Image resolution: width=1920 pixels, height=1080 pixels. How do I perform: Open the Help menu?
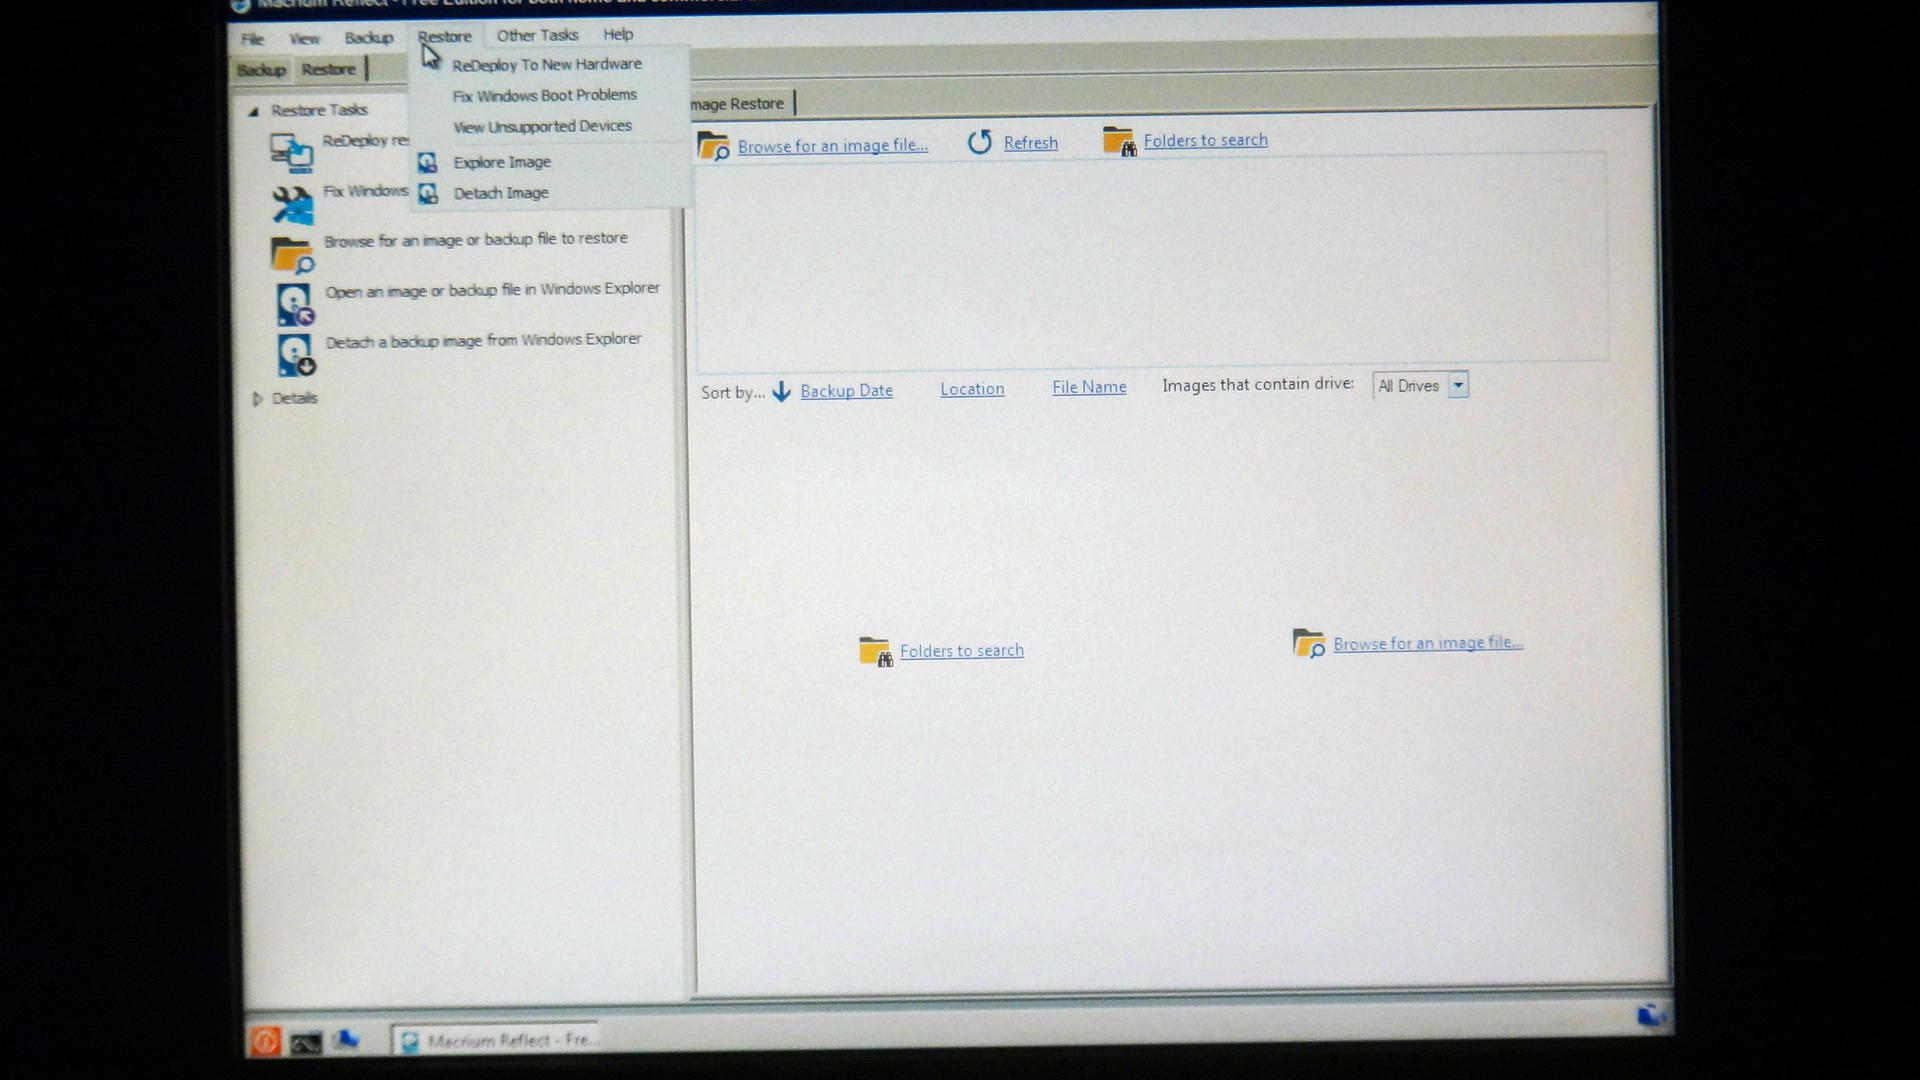[x=618, y=34]
